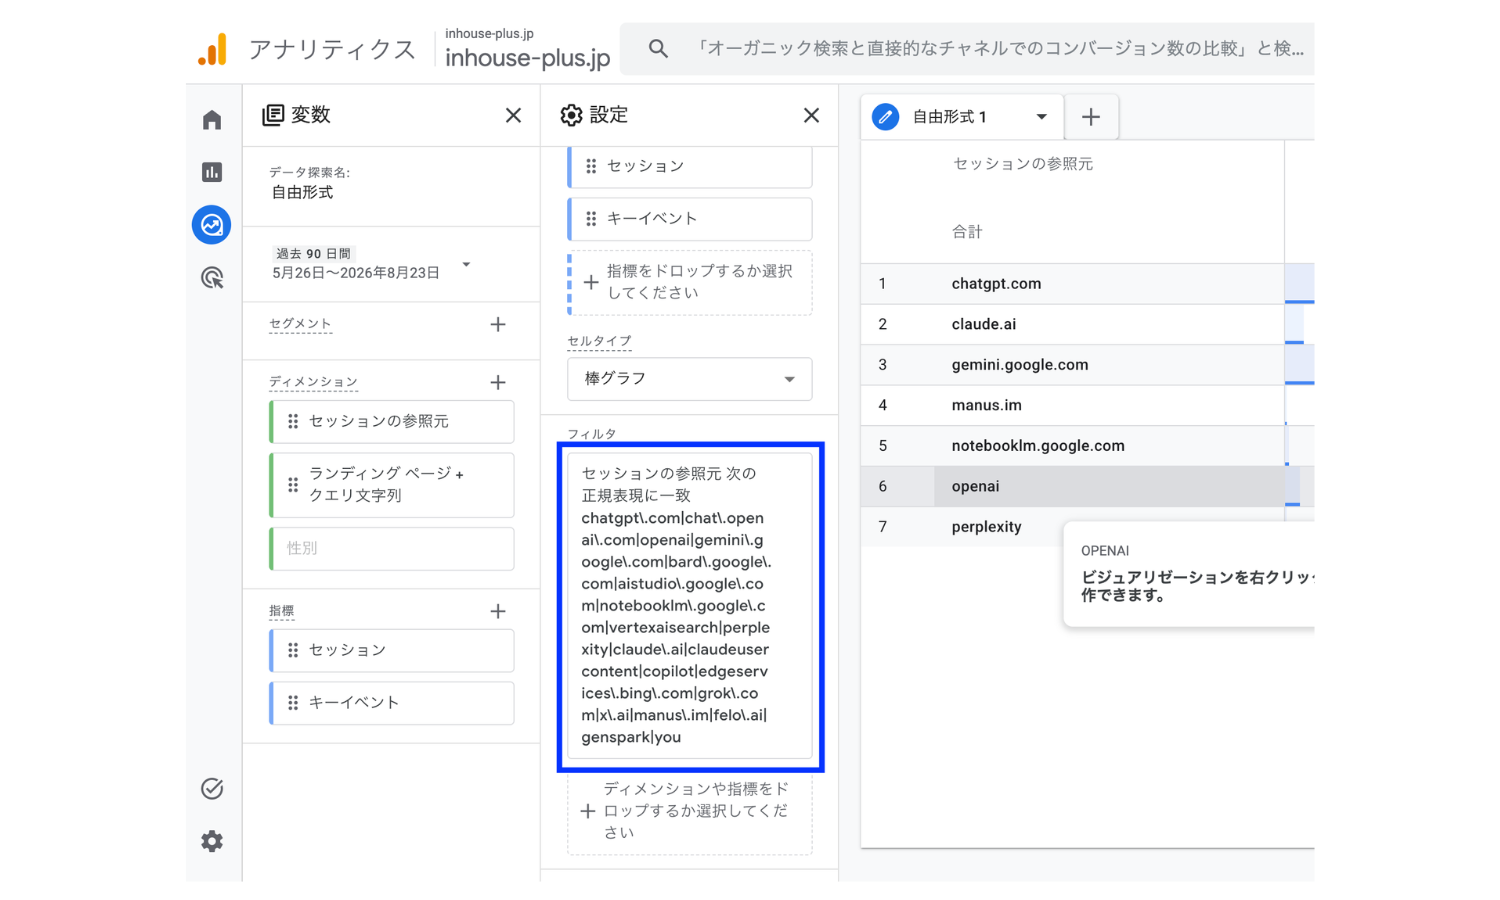Edit the セッションの参照元 regex filter
This screenshot has width=1500, height=900.
point(690,606)
